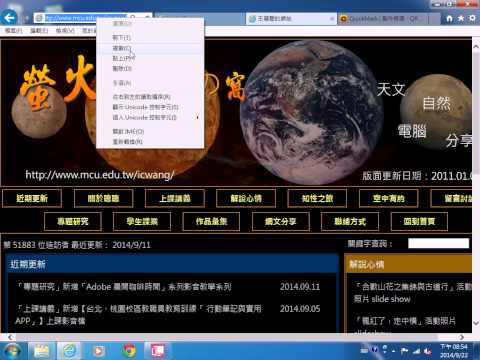Choose 刪除(D) Delete in the context menu
Image resolution: width=480 pixels, height=360 pixels.
(x=150, y=68)
